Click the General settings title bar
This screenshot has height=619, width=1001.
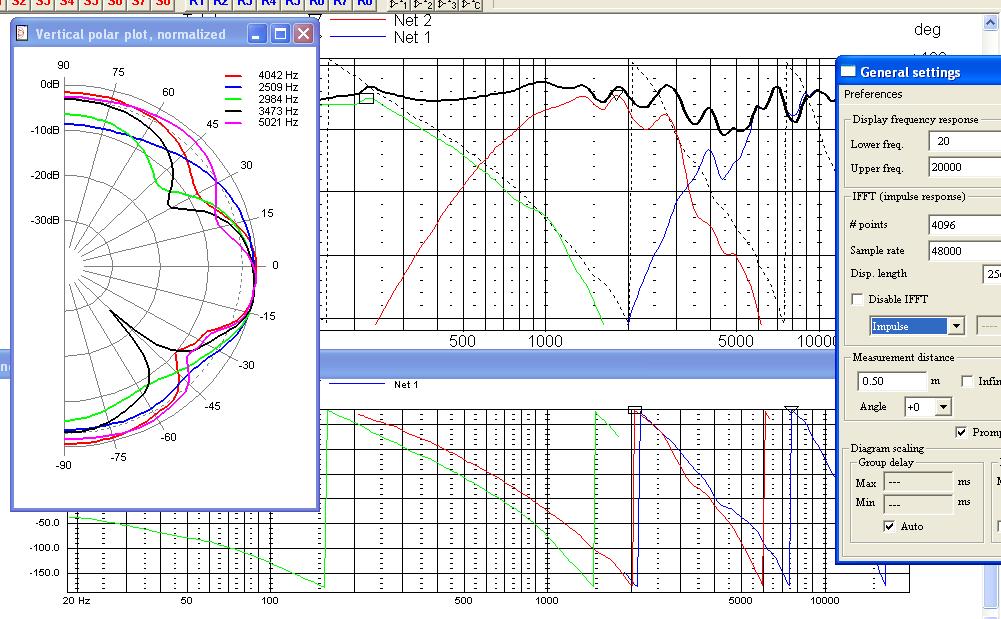918,72
